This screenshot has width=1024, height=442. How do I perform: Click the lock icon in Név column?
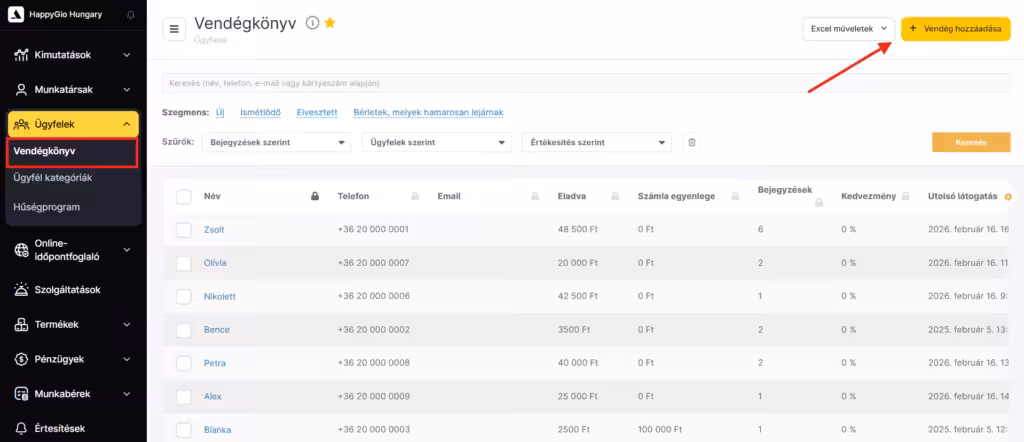(314, 196)
